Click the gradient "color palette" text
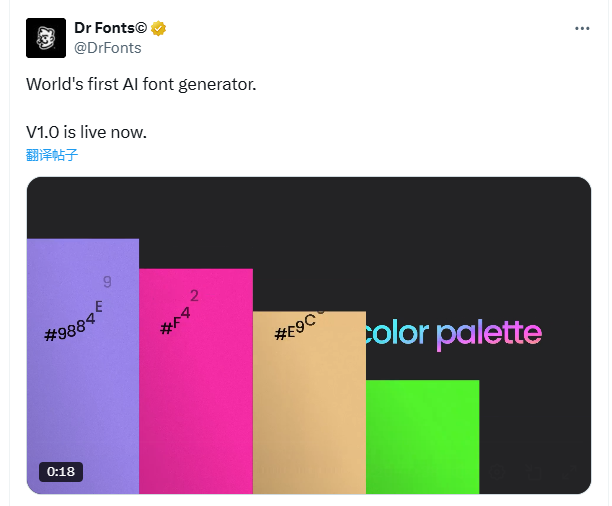Screen dimensions: 612x506 point(453,334)
